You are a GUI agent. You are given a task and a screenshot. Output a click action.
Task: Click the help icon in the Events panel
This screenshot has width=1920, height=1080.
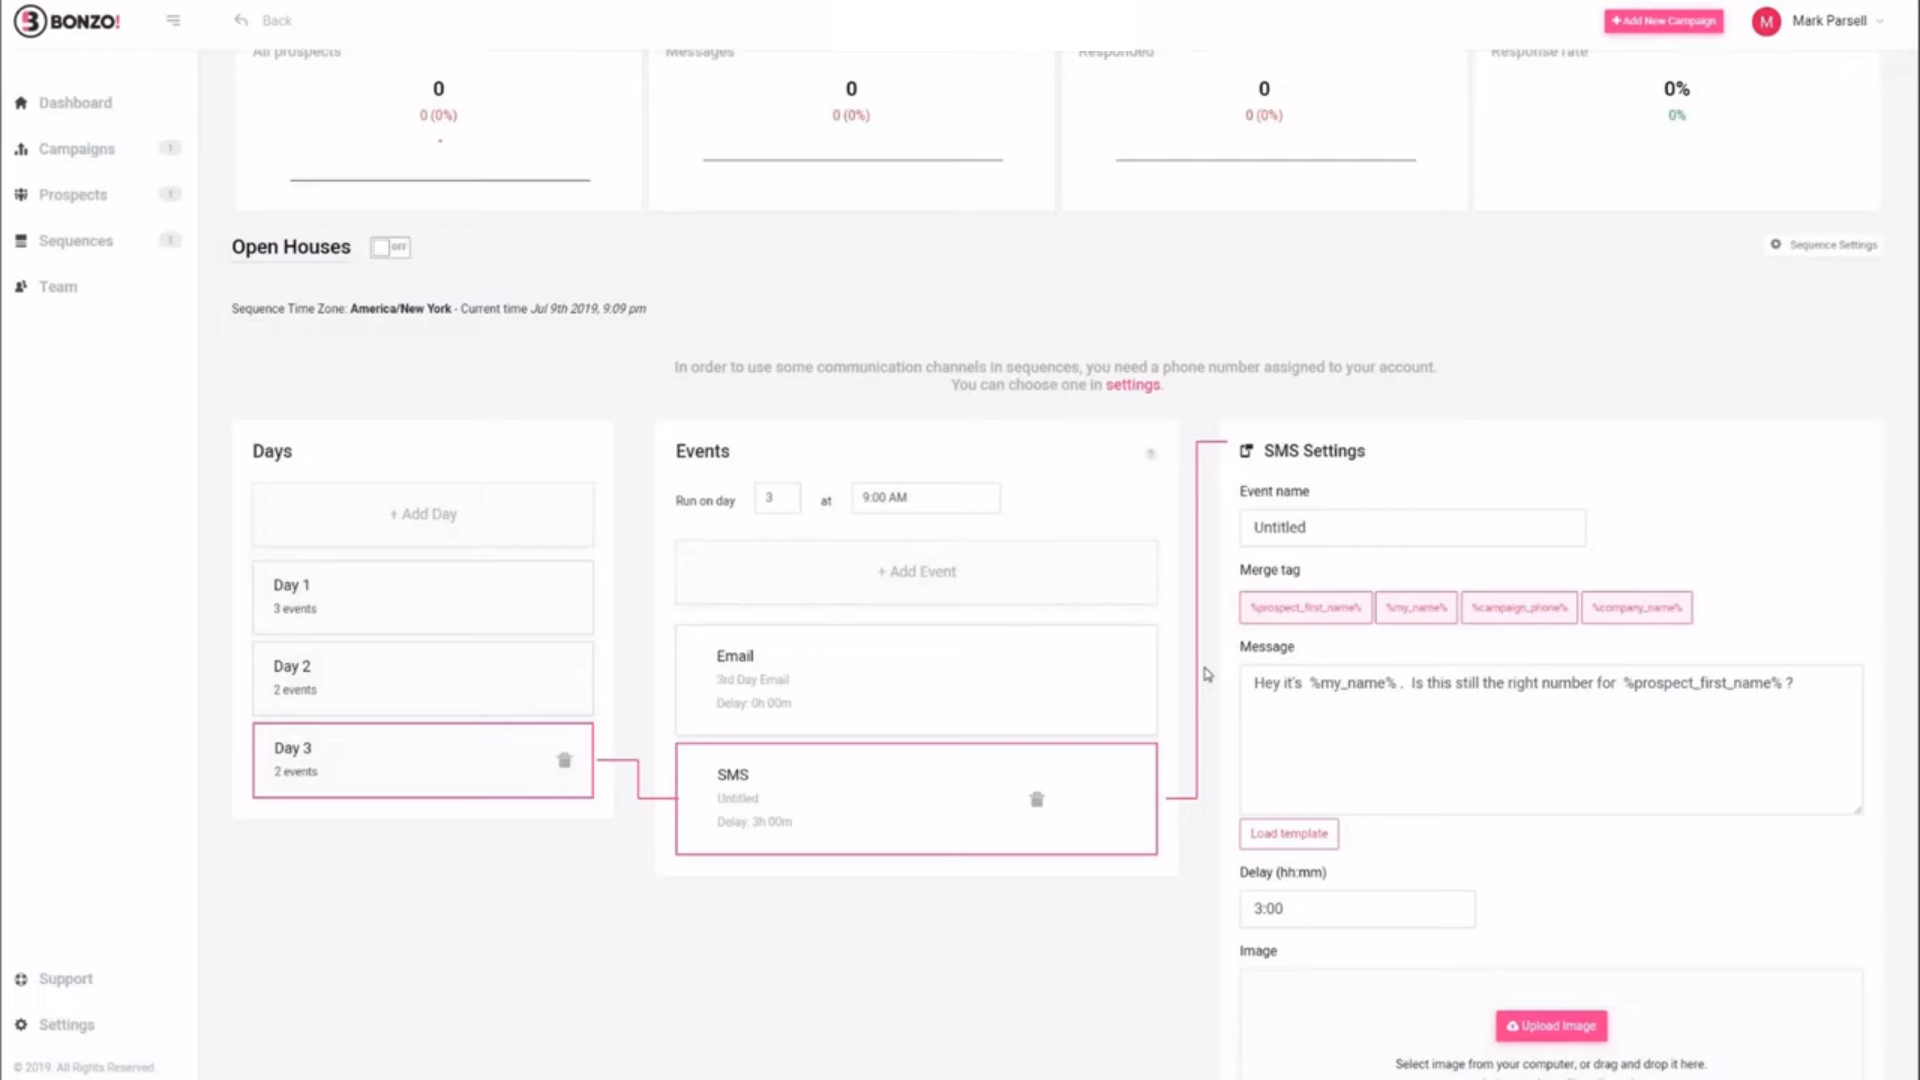tap(1151, 453)
